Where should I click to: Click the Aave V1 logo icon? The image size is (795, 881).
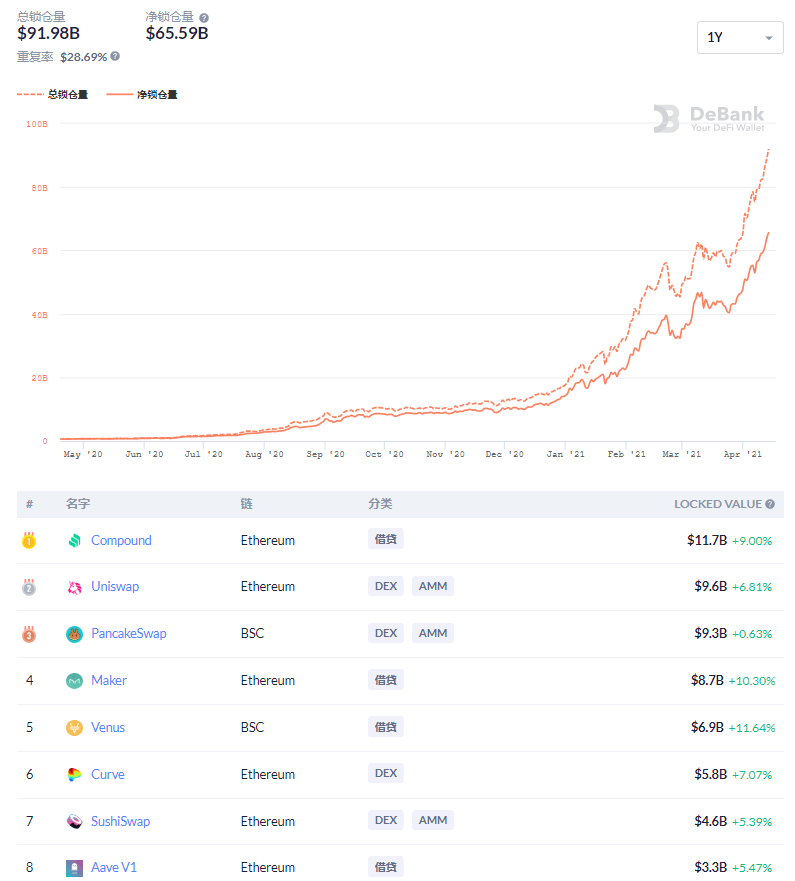74,868
